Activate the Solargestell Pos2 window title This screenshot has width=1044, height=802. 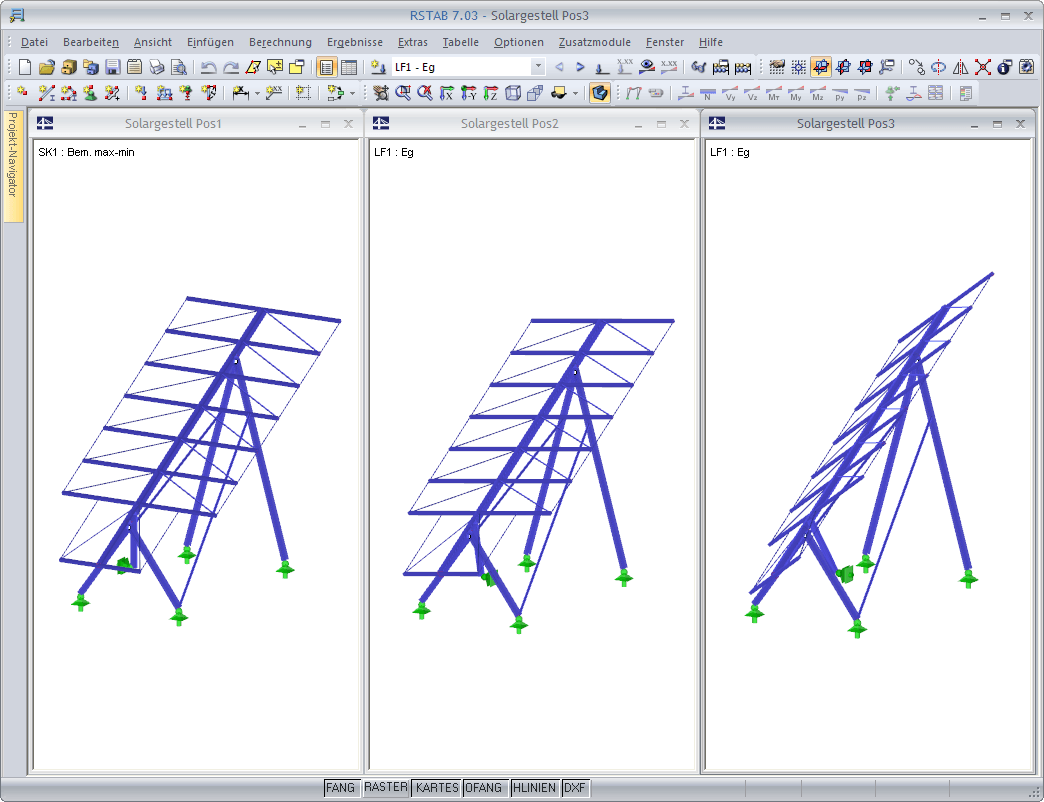tap(509, 124)
